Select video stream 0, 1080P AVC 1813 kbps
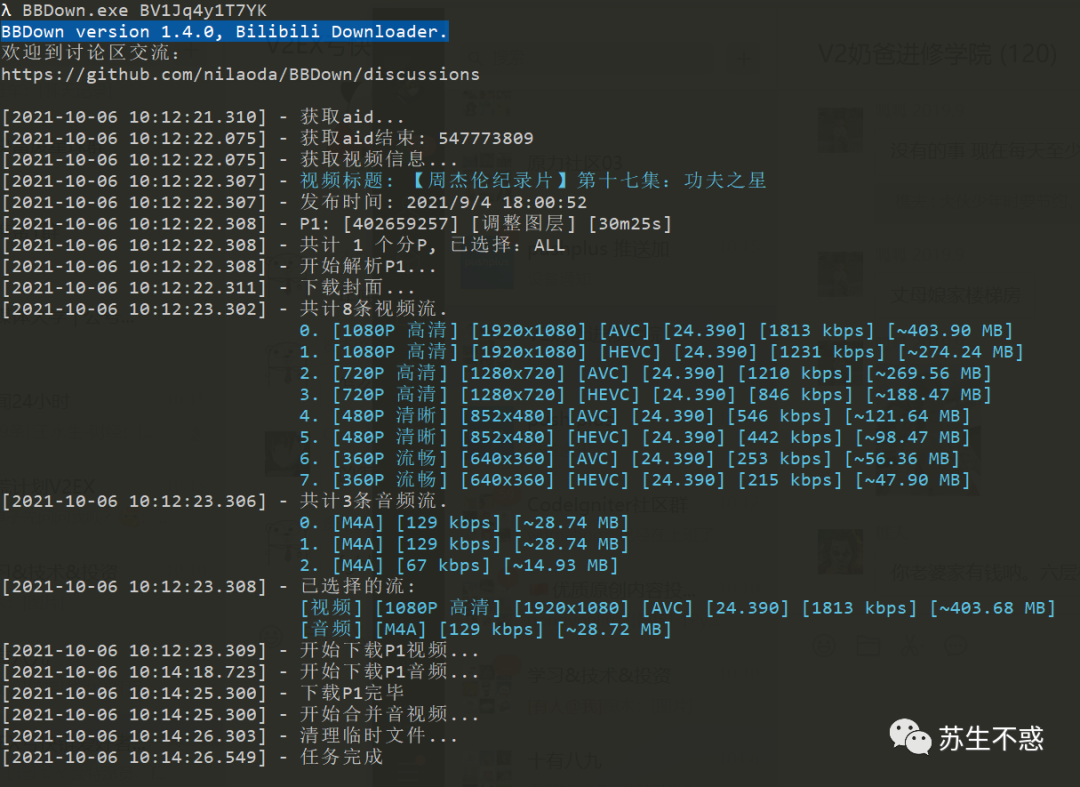 656,330
